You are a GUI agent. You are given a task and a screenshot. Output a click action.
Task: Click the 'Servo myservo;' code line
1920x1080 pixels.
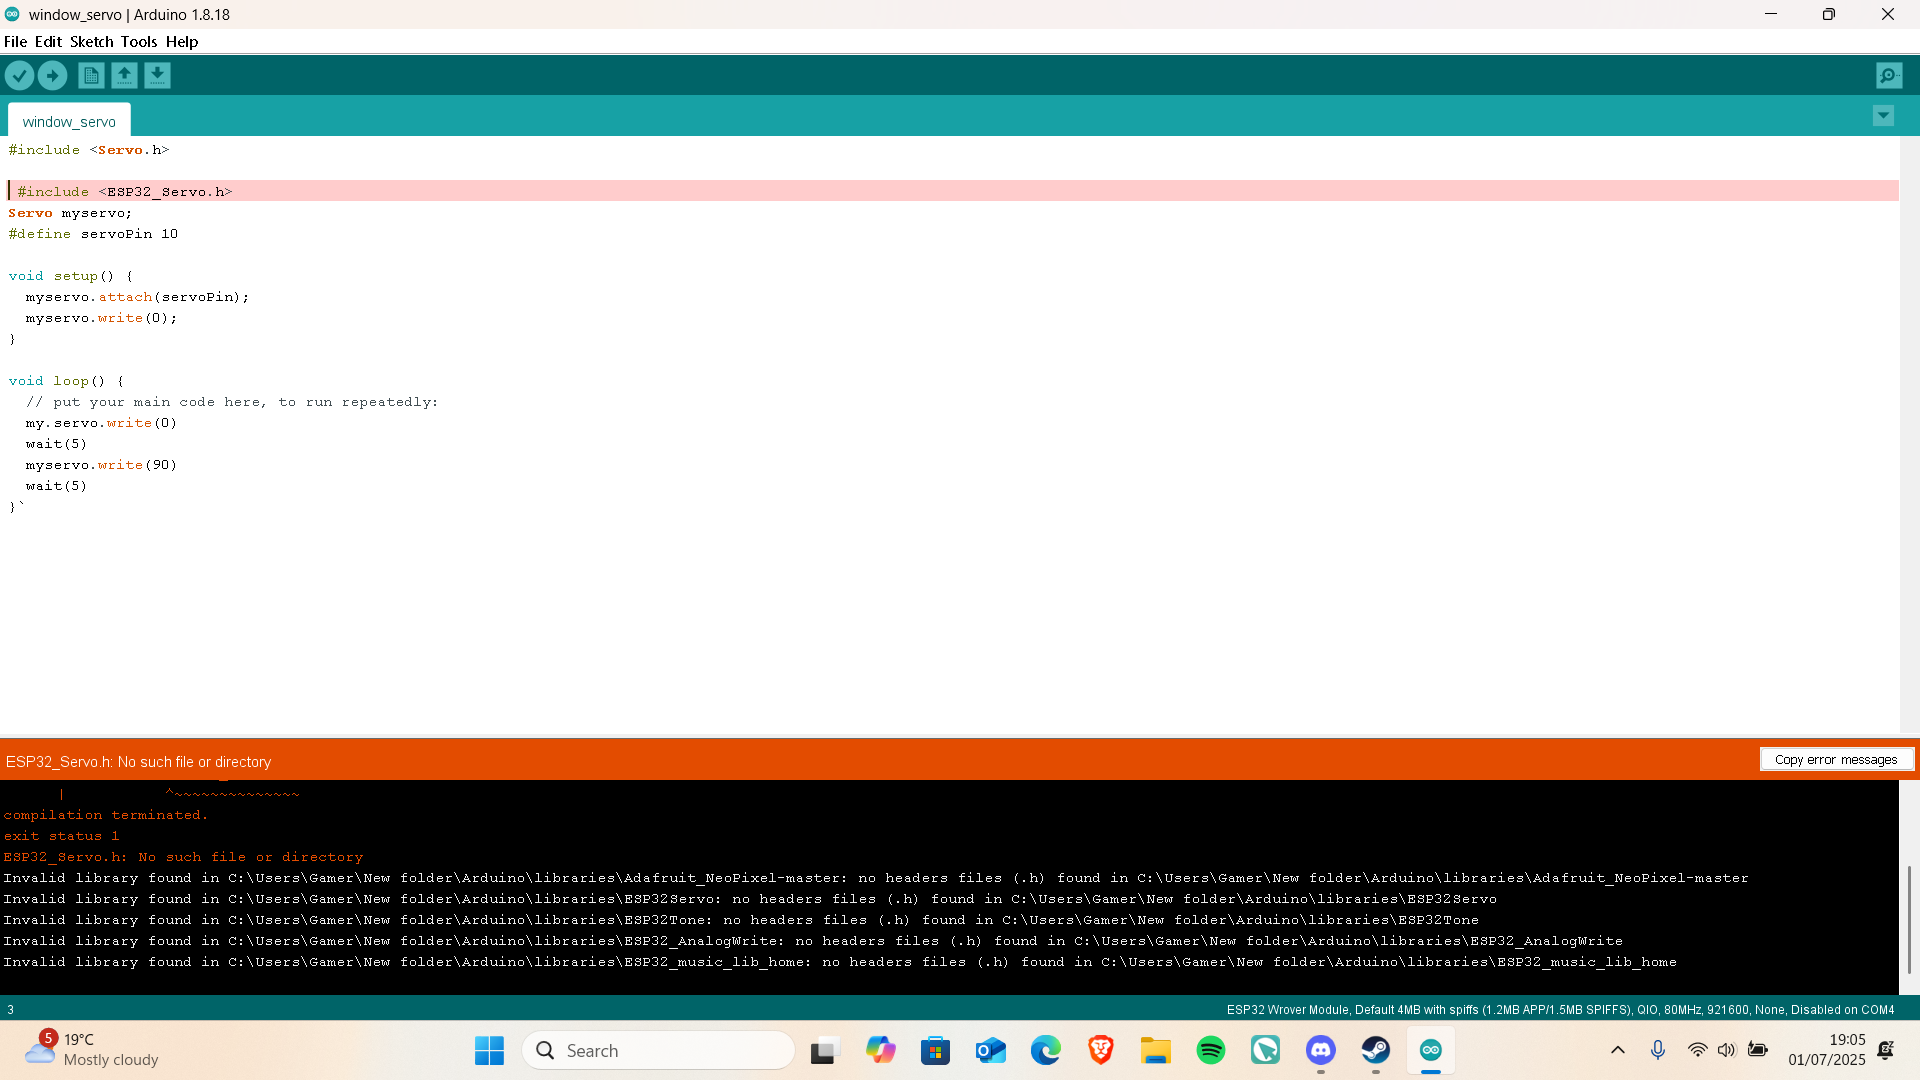tap(70, 213)
